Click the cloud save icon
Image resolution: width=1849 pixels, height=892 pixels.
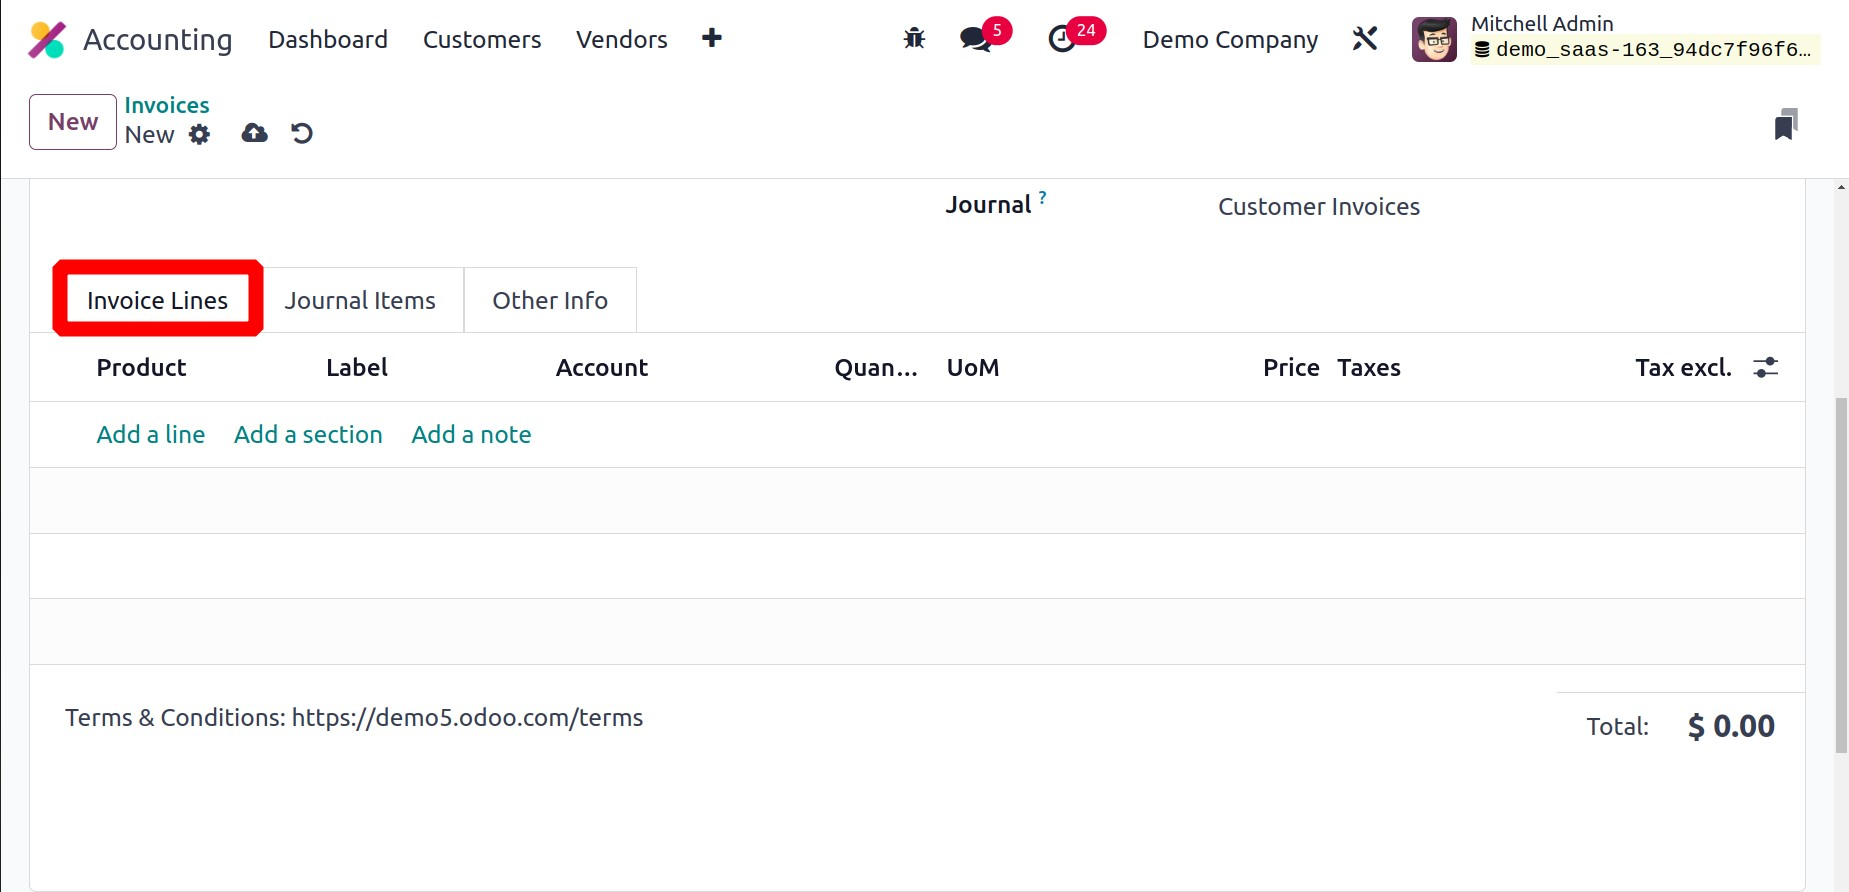coord(254,133)
